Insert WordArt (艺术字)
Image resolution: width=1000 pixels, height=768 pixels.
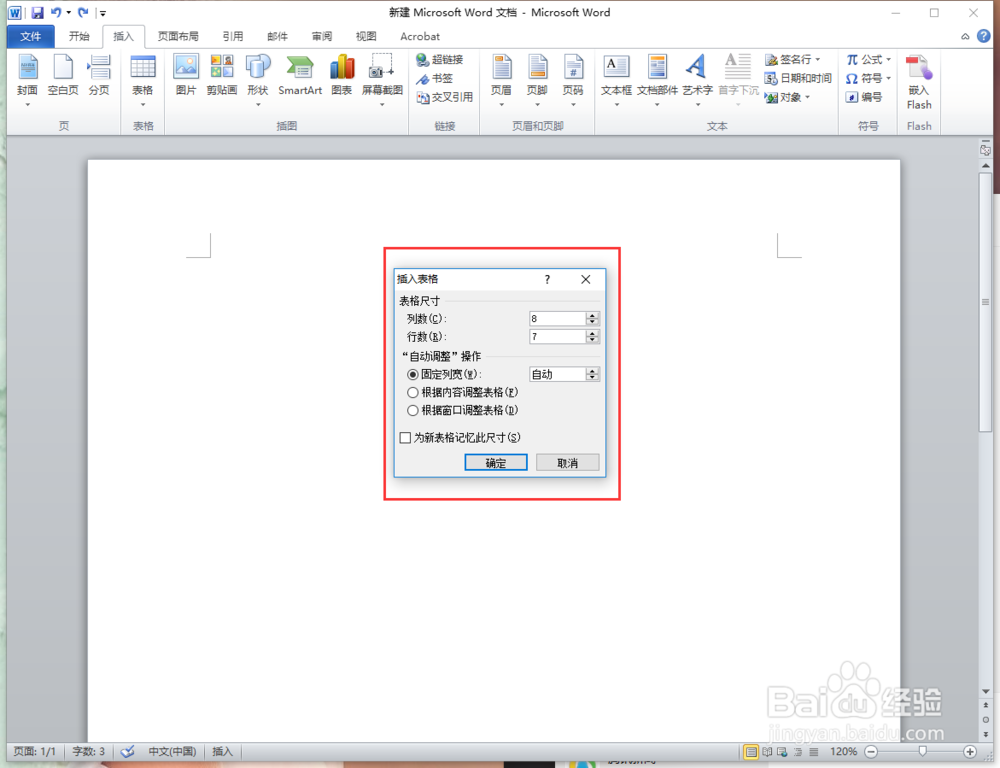(x=697, y=80)
